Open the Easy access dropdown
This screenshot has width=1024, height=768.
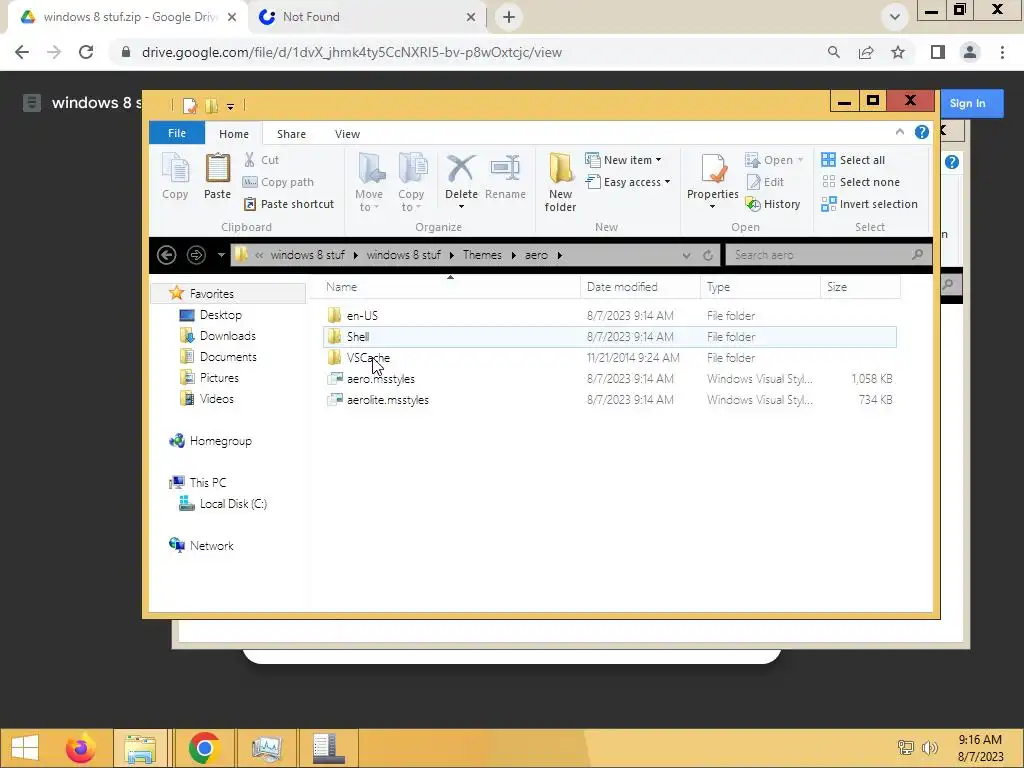(x=628, y=182)
